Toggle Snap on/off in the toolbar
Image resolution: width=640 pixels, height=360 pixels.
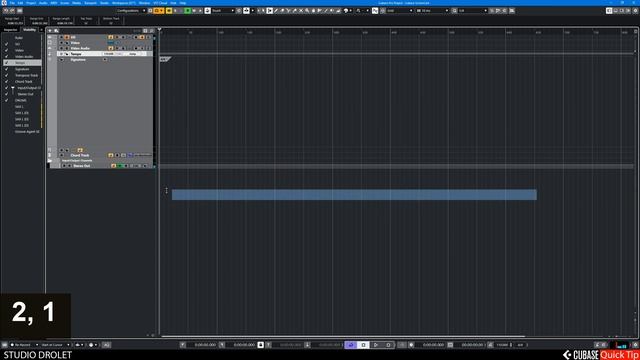click(x=375, y=11)
